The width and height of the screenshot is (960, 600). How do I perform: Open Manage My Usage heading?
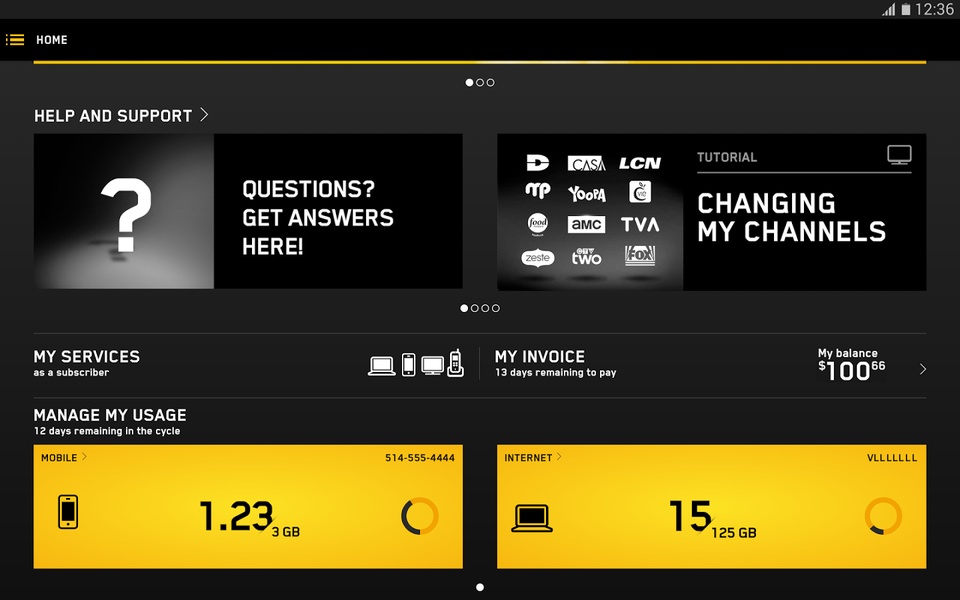[110, 415]
